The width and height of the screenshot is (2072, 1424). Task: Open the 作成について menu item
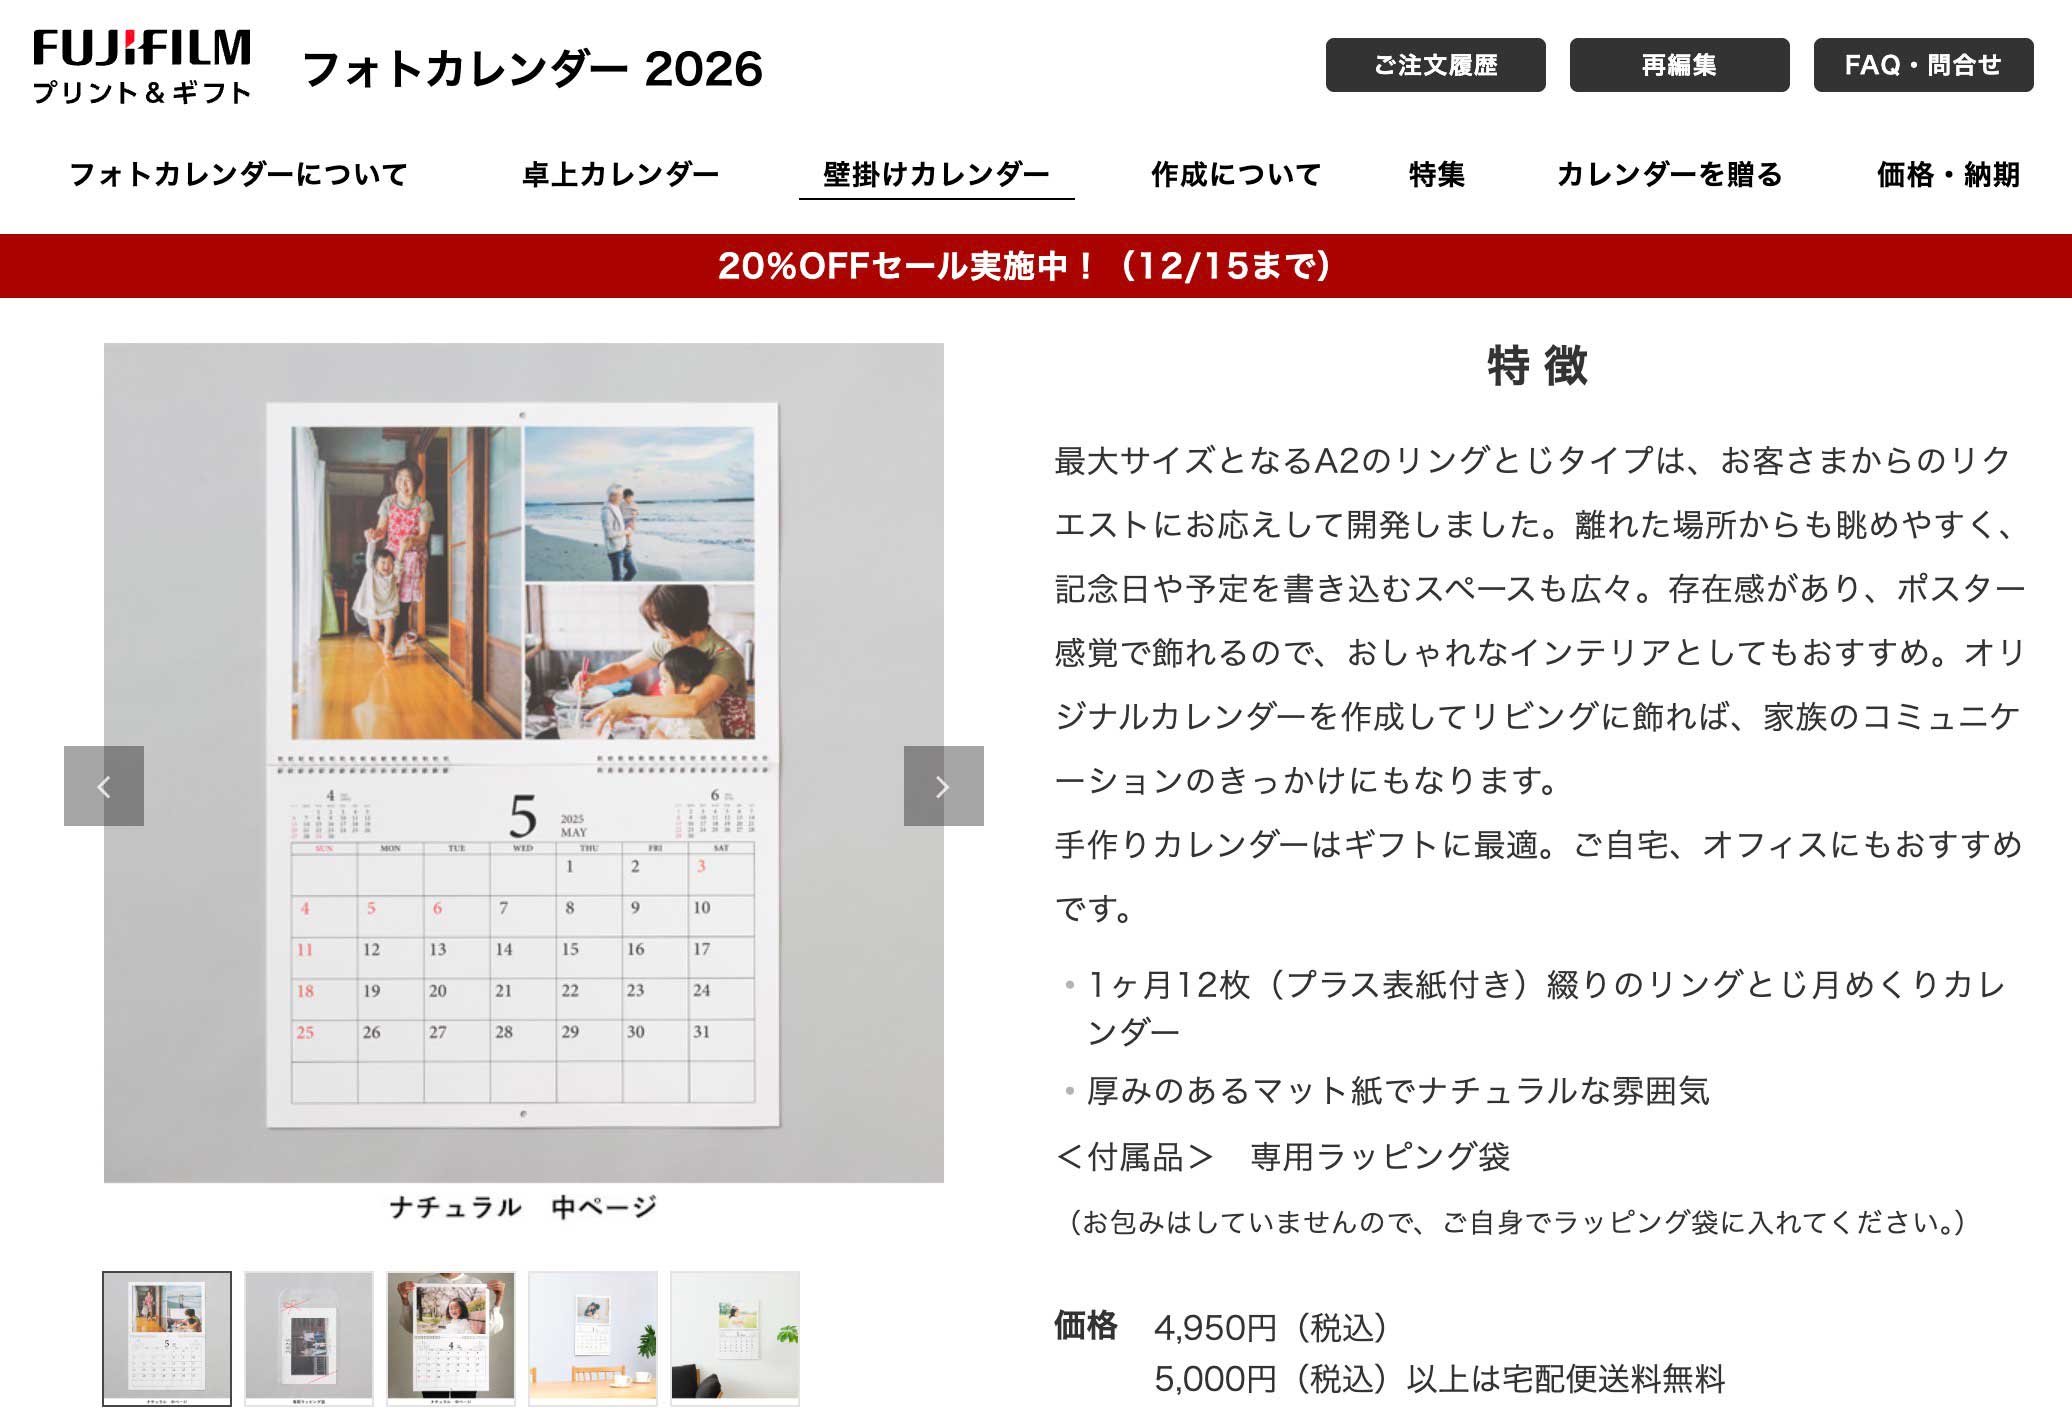coord(1236,175)
